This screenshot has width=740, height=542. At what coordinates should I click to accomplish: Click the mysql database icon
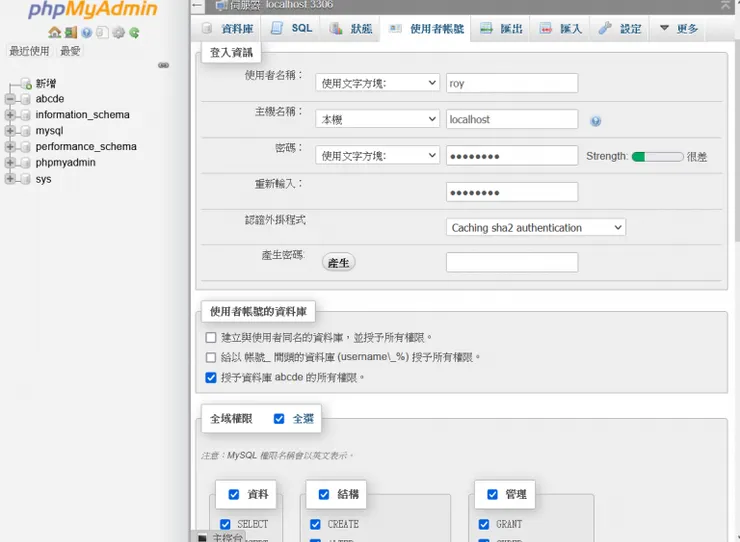click(x=26, y=131)
